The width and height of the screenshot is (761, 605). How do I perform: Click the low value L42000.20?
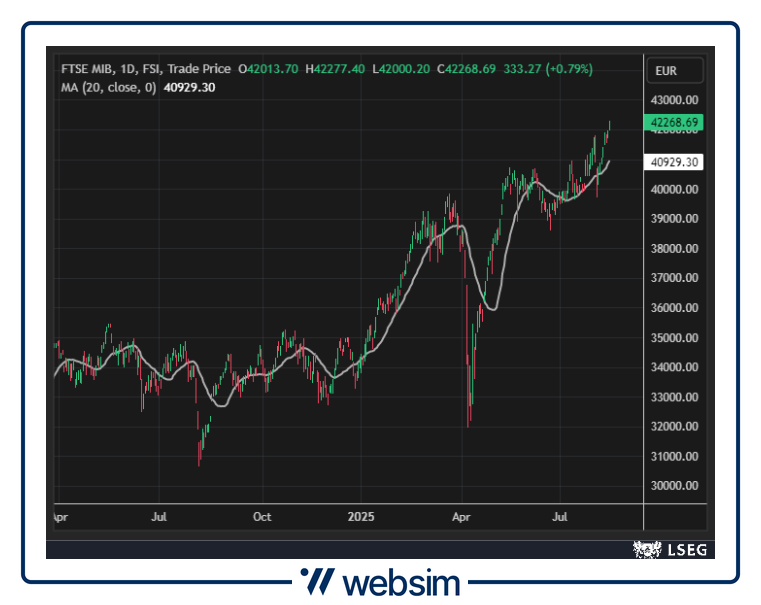pyautogui.click(x=401, y=69)
